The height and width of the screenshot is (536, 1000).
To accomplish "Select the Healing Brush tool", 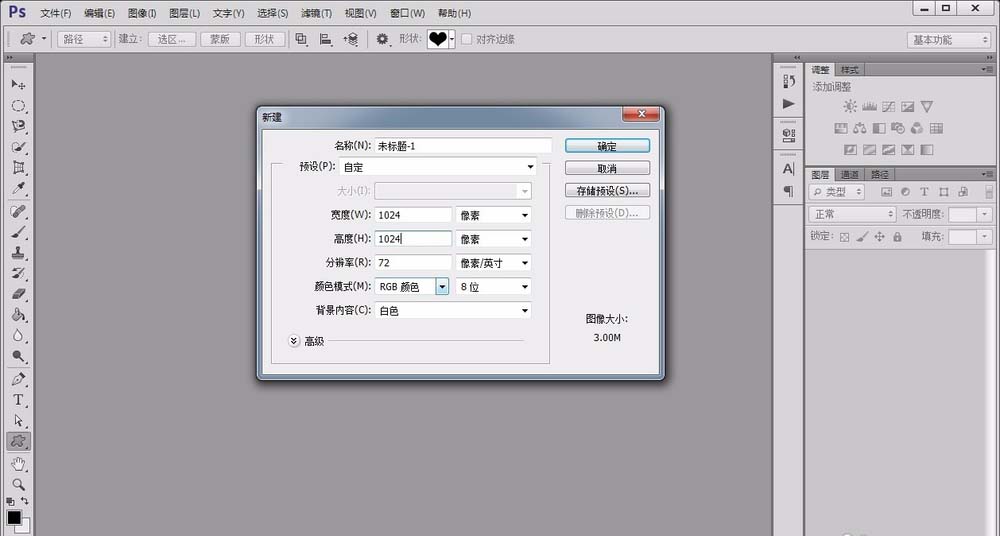I will 18,211.
